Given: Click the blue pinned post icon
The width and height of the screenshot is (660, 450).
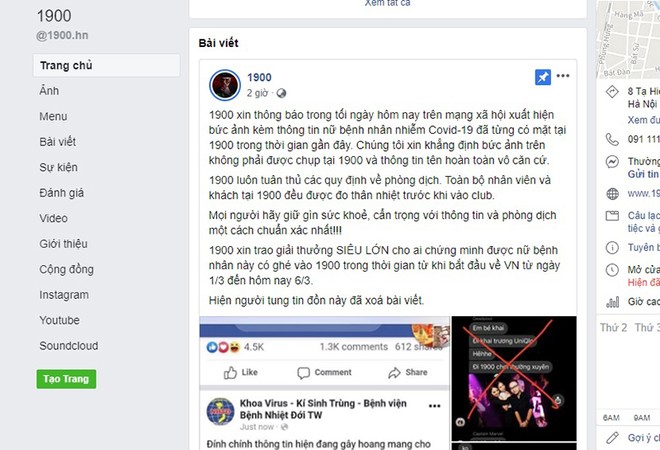Looking at the screenshot, I should click(543, 77).
